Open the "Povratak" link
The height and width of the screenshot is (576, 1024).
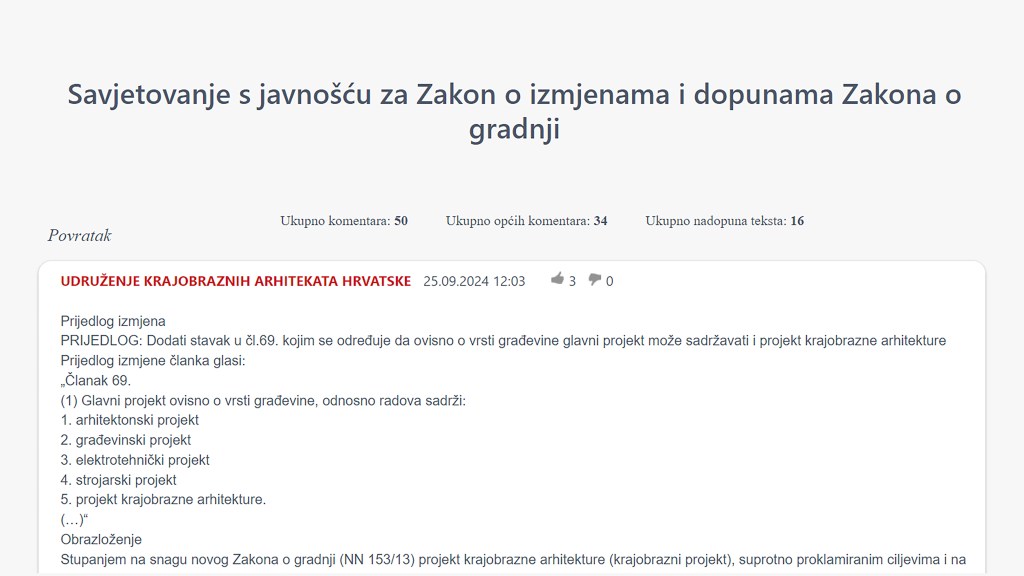point(78,235)
